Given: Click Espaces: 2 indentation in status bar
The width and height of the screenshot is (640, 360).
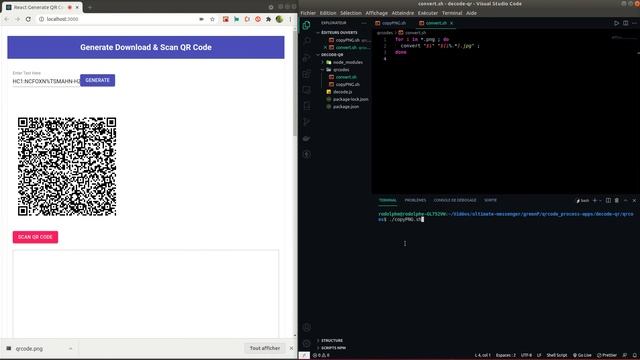Looking at the screenshot, I should (505, 355).
